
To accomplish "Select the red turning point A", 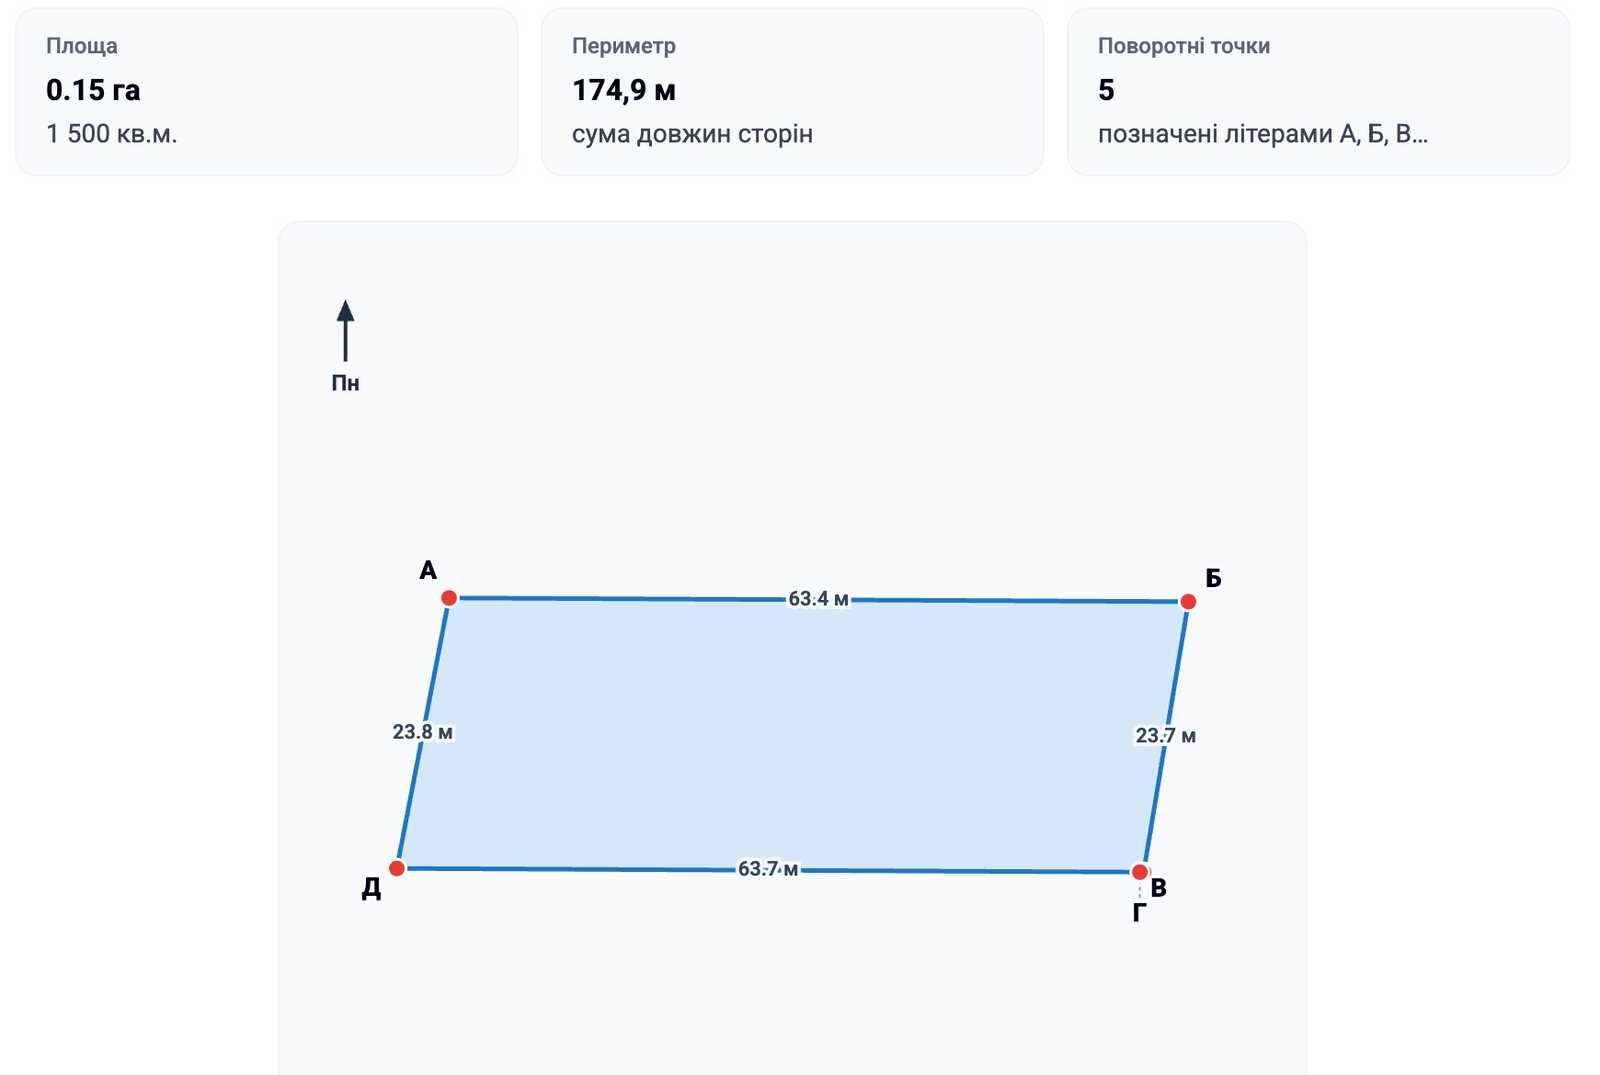I will pyautogui.click(x=449, y=598).
